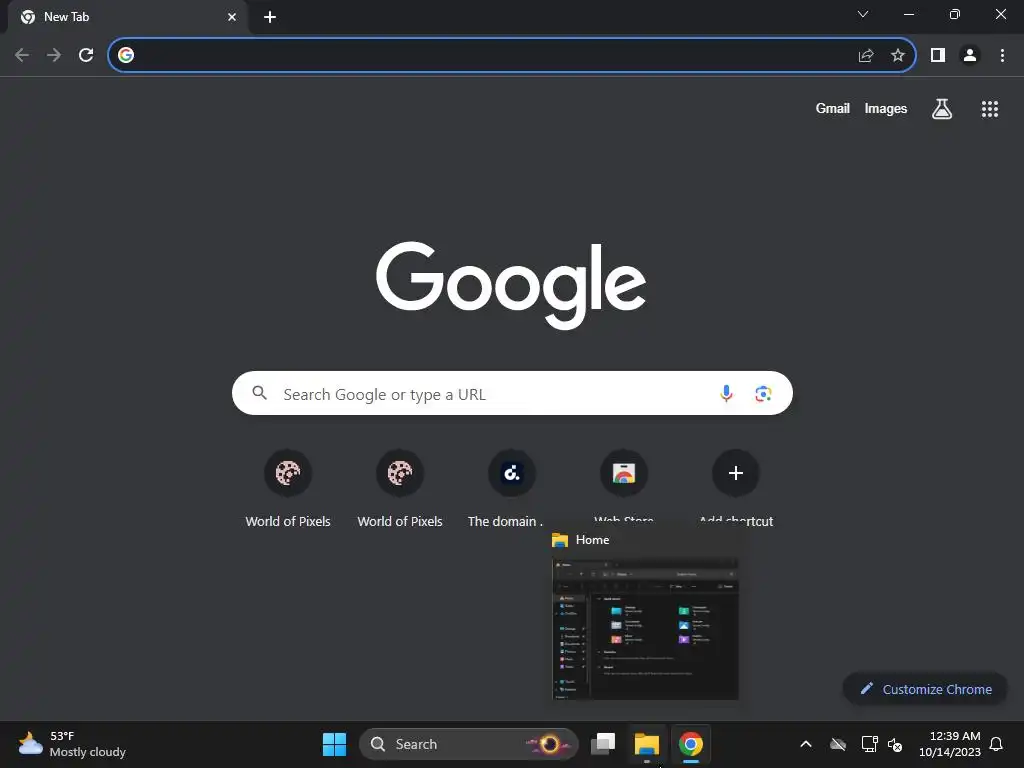Open the first World of Pixels shortcut
Viewport: 1024px width, 768px height.
point(288,488)
